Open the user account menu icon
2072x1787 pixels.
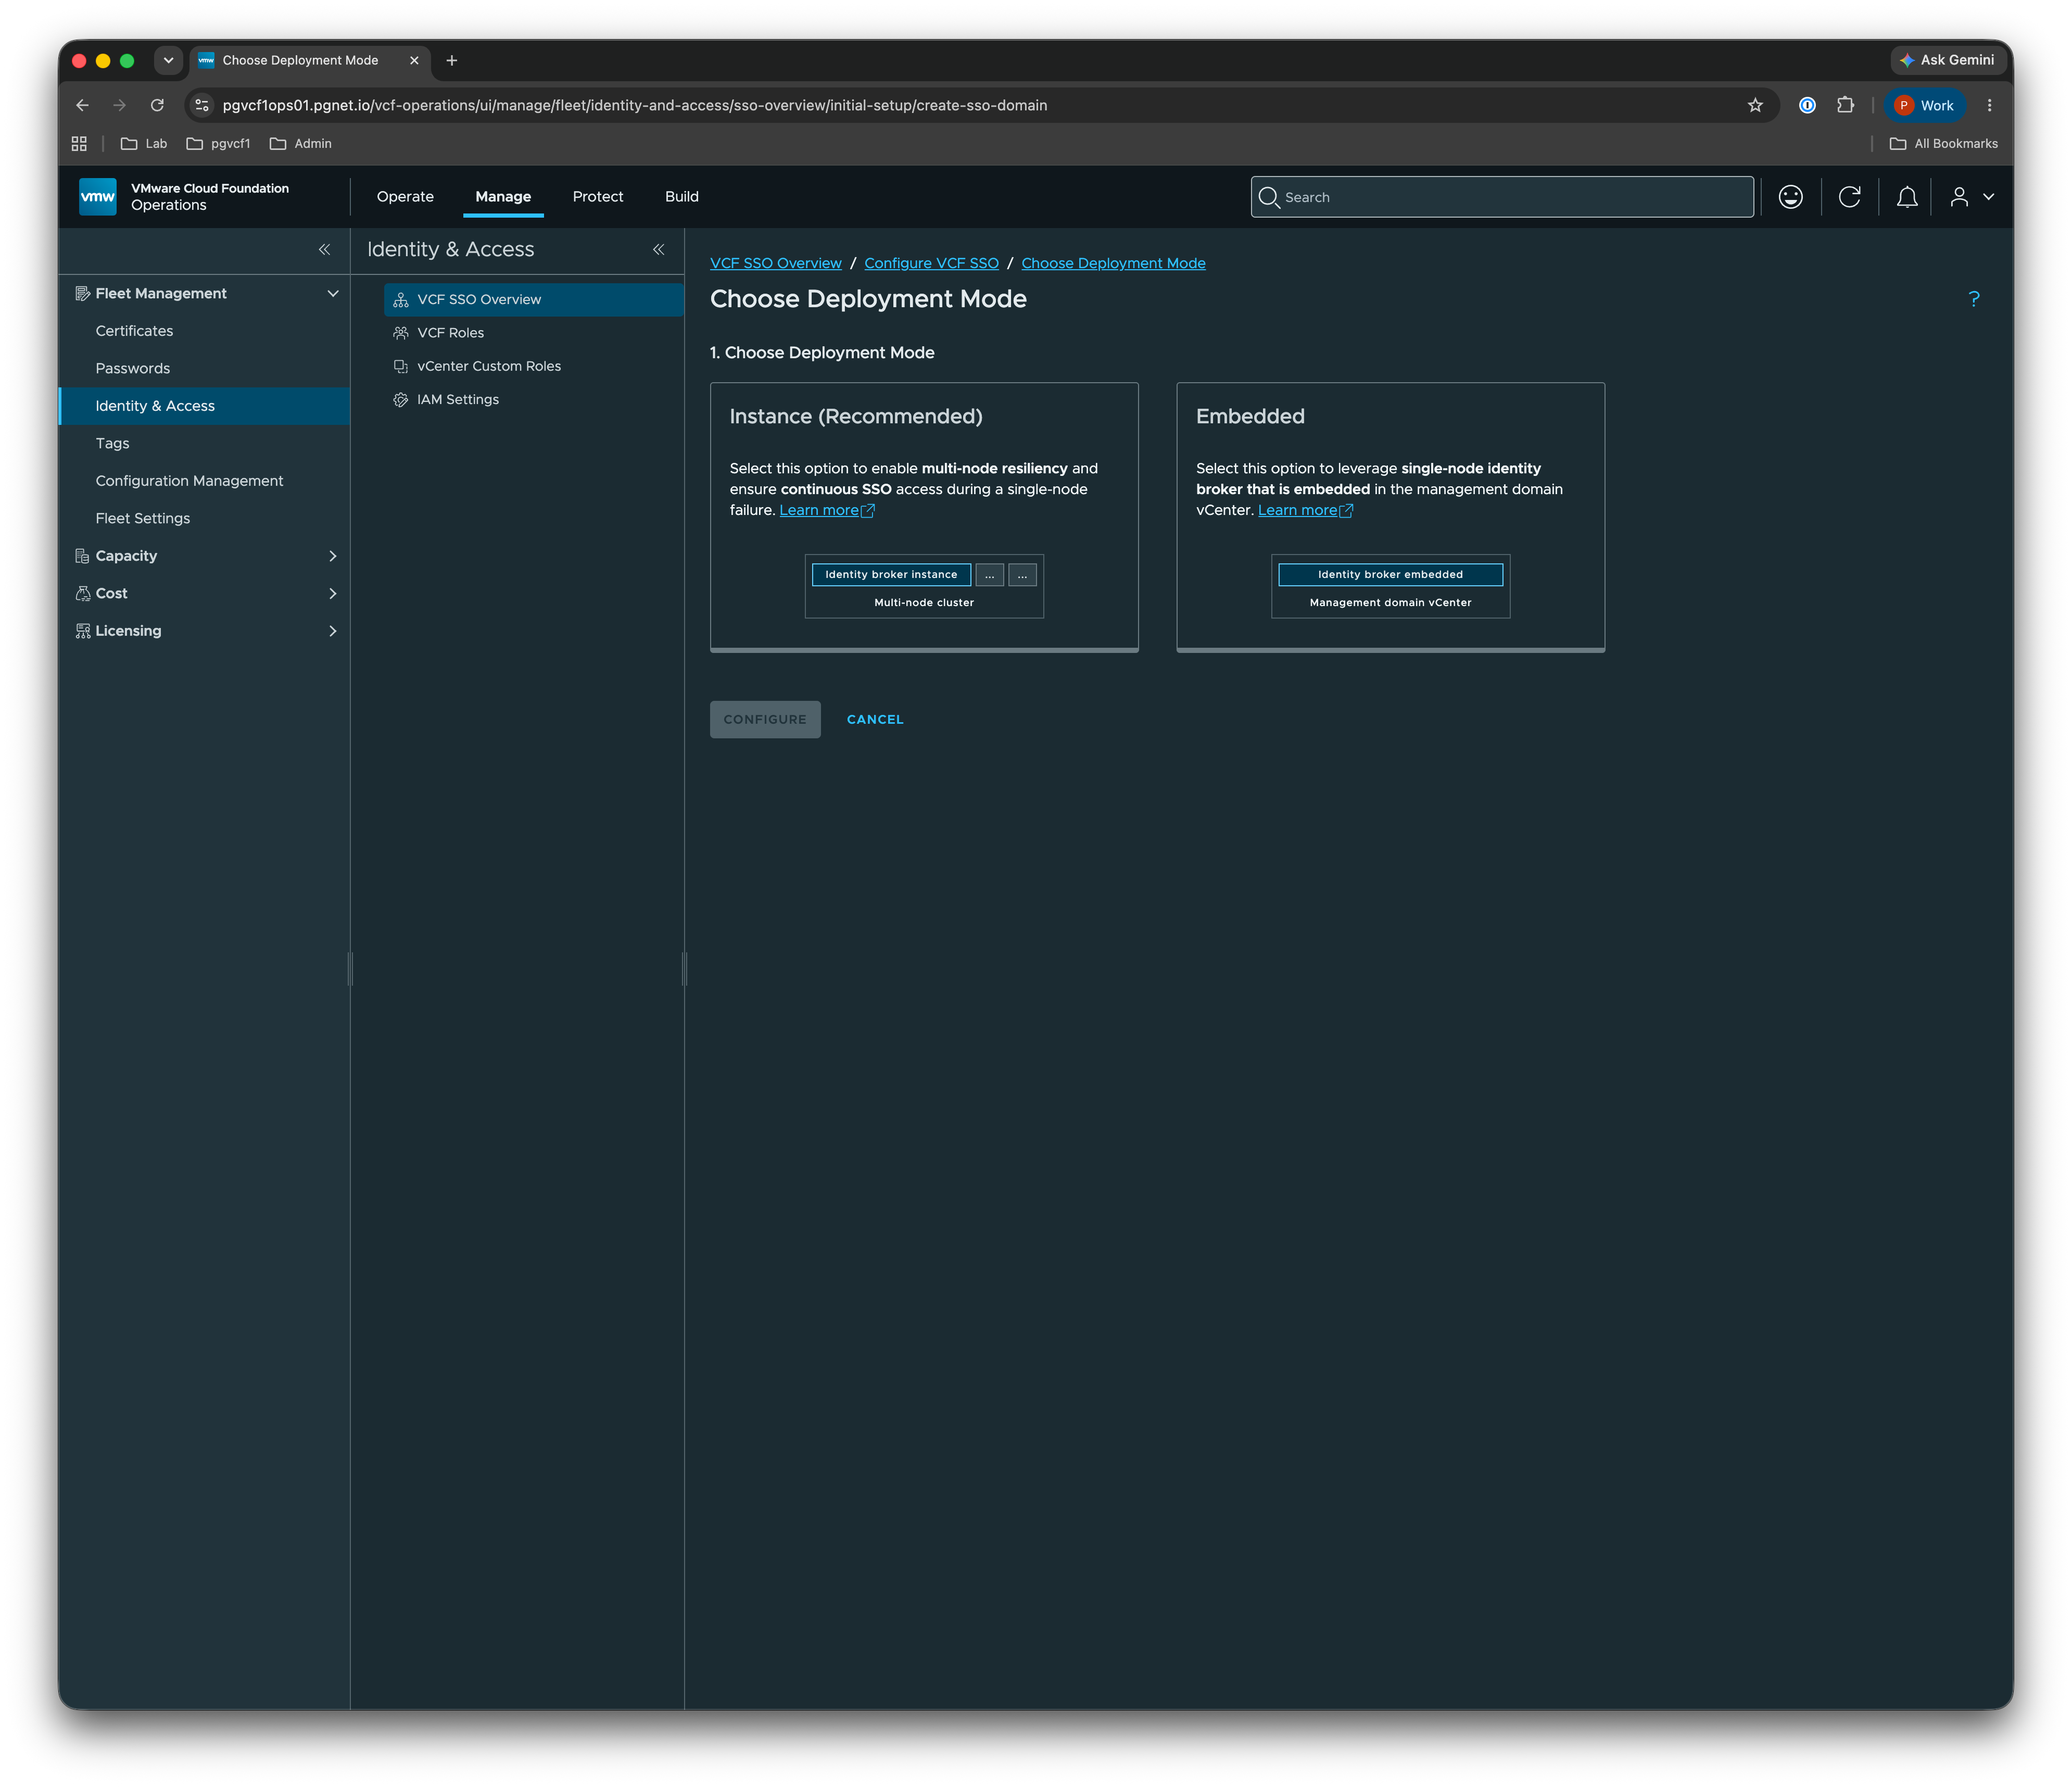tap(1971, 197)
